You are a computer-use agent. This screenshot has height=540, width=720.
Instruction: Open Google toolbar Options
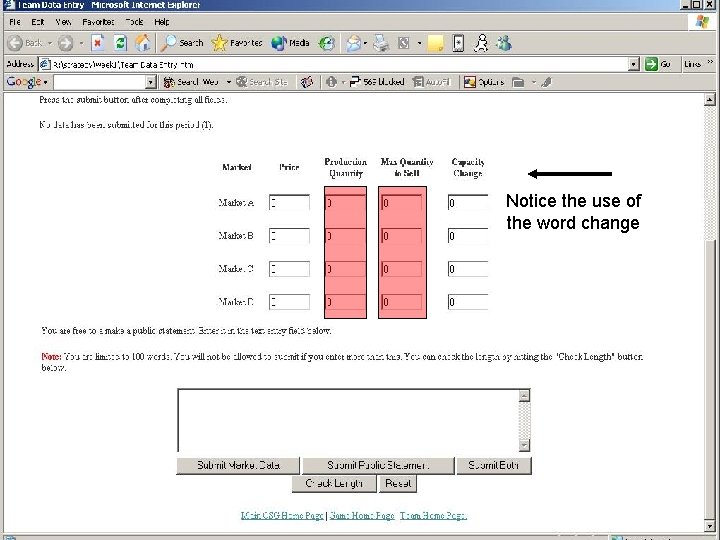pos(484,82)
